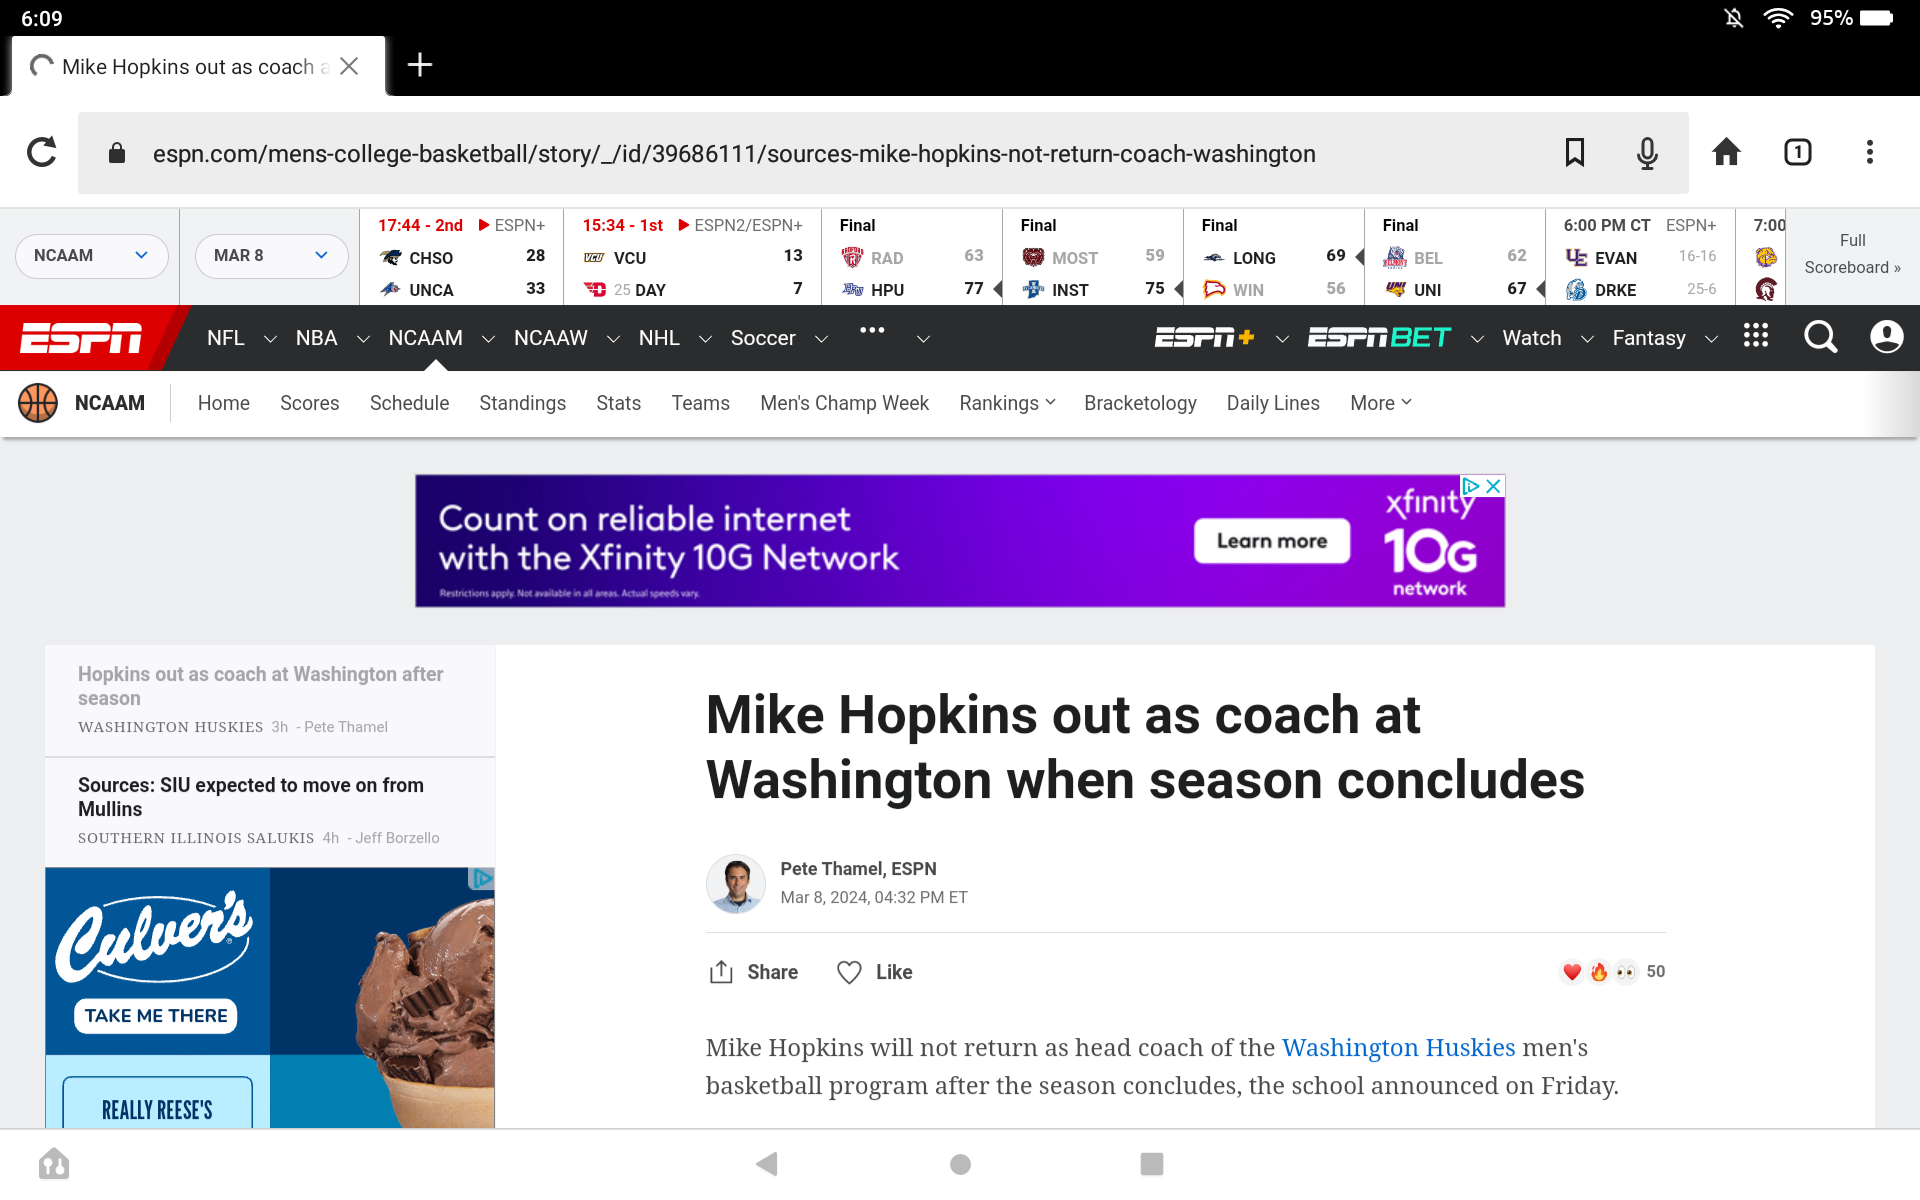
Task: Reload the page with the browser refresh icon
Action: coord(42,153)
